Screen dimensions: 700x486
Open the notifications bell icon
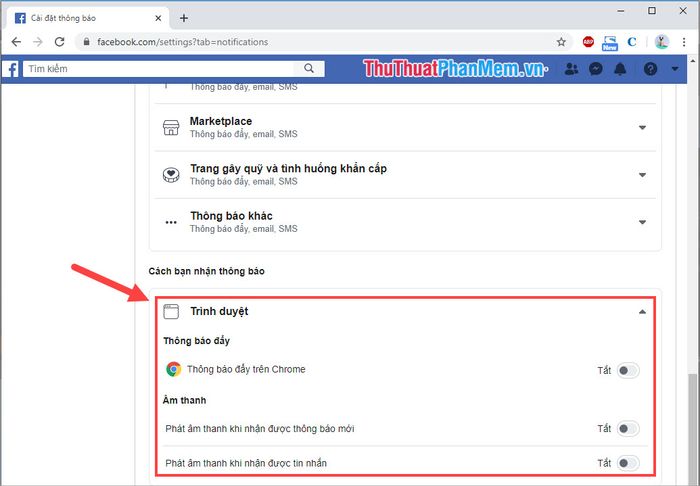pyautogui.click(x=620, y=69)
